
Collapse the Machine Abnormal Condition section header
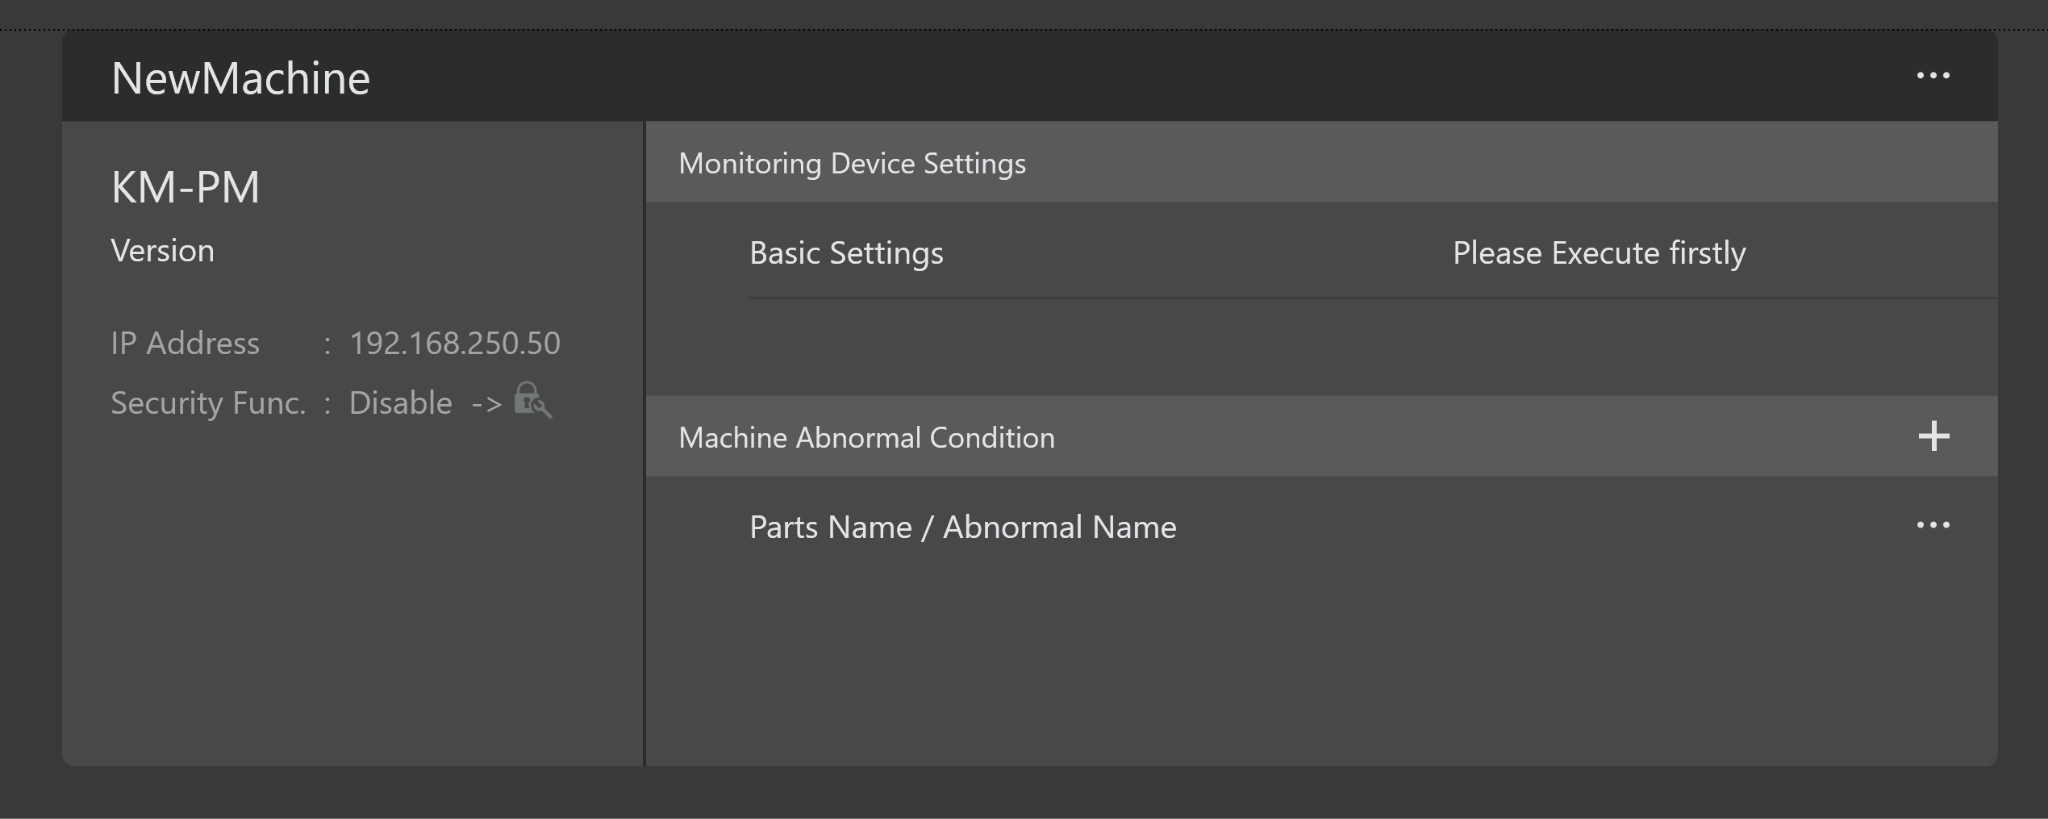866,437
